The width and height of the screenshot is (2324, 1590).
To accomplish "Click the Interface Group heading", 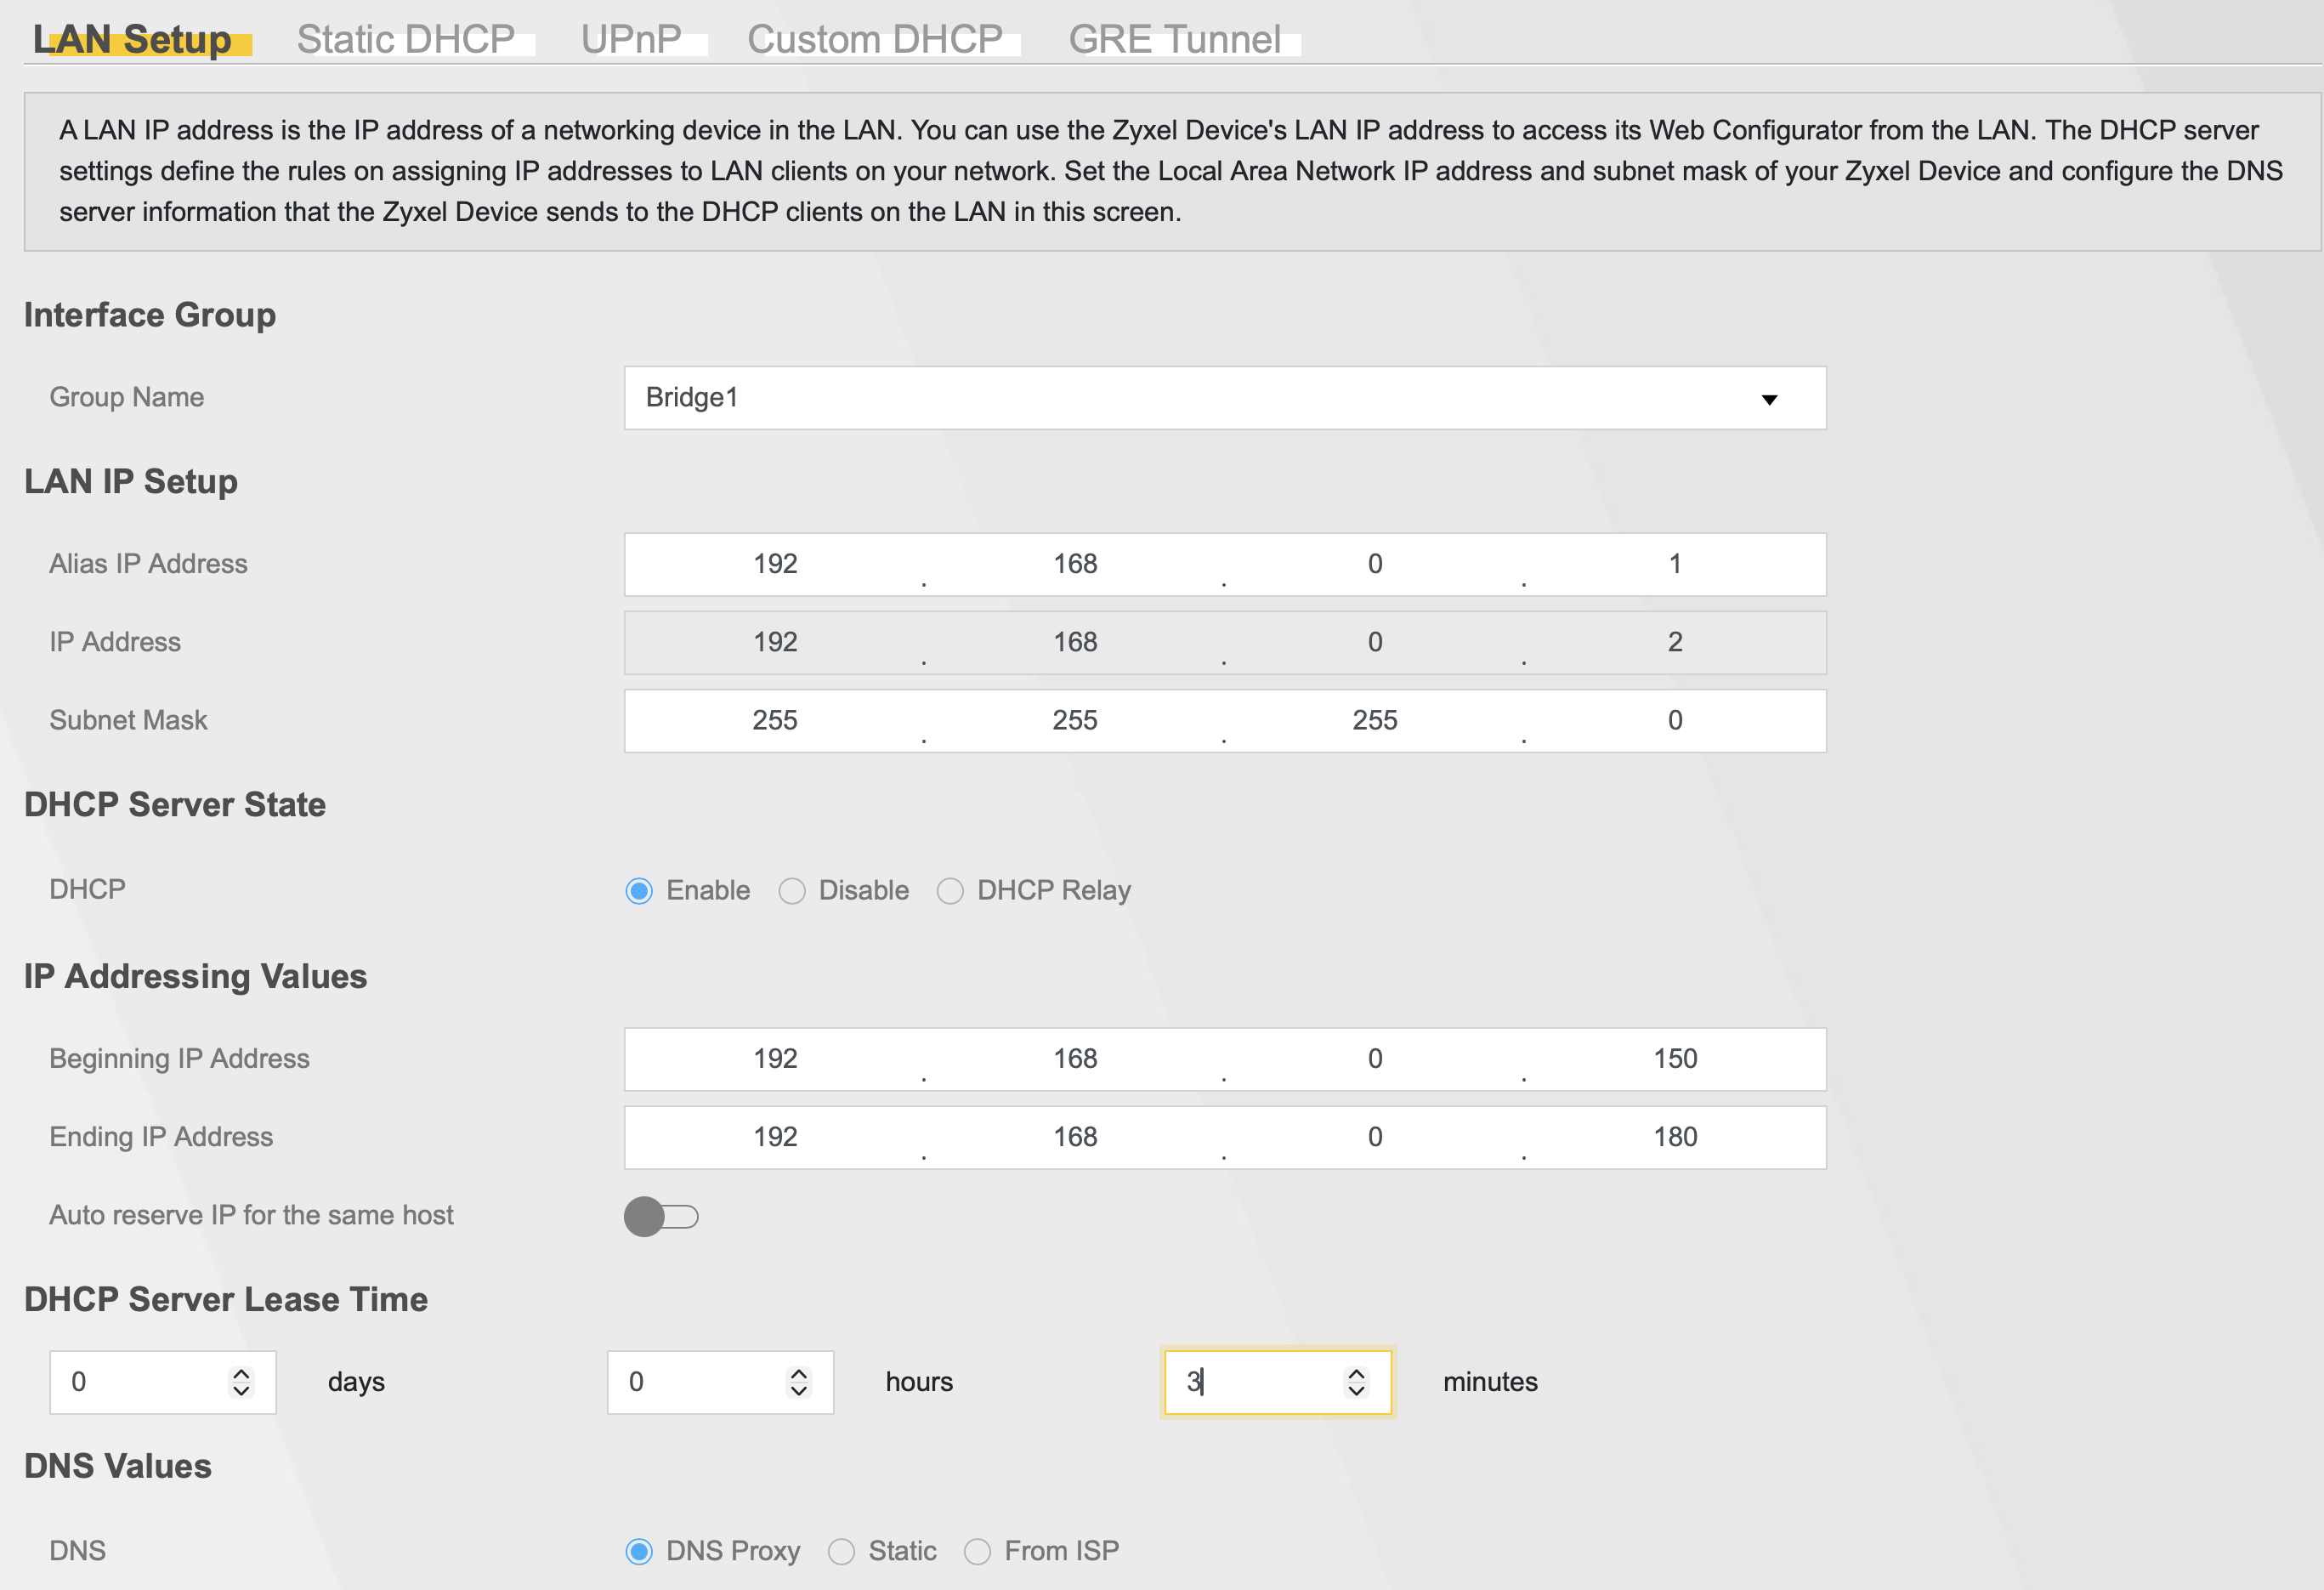I will coord(150,315).
